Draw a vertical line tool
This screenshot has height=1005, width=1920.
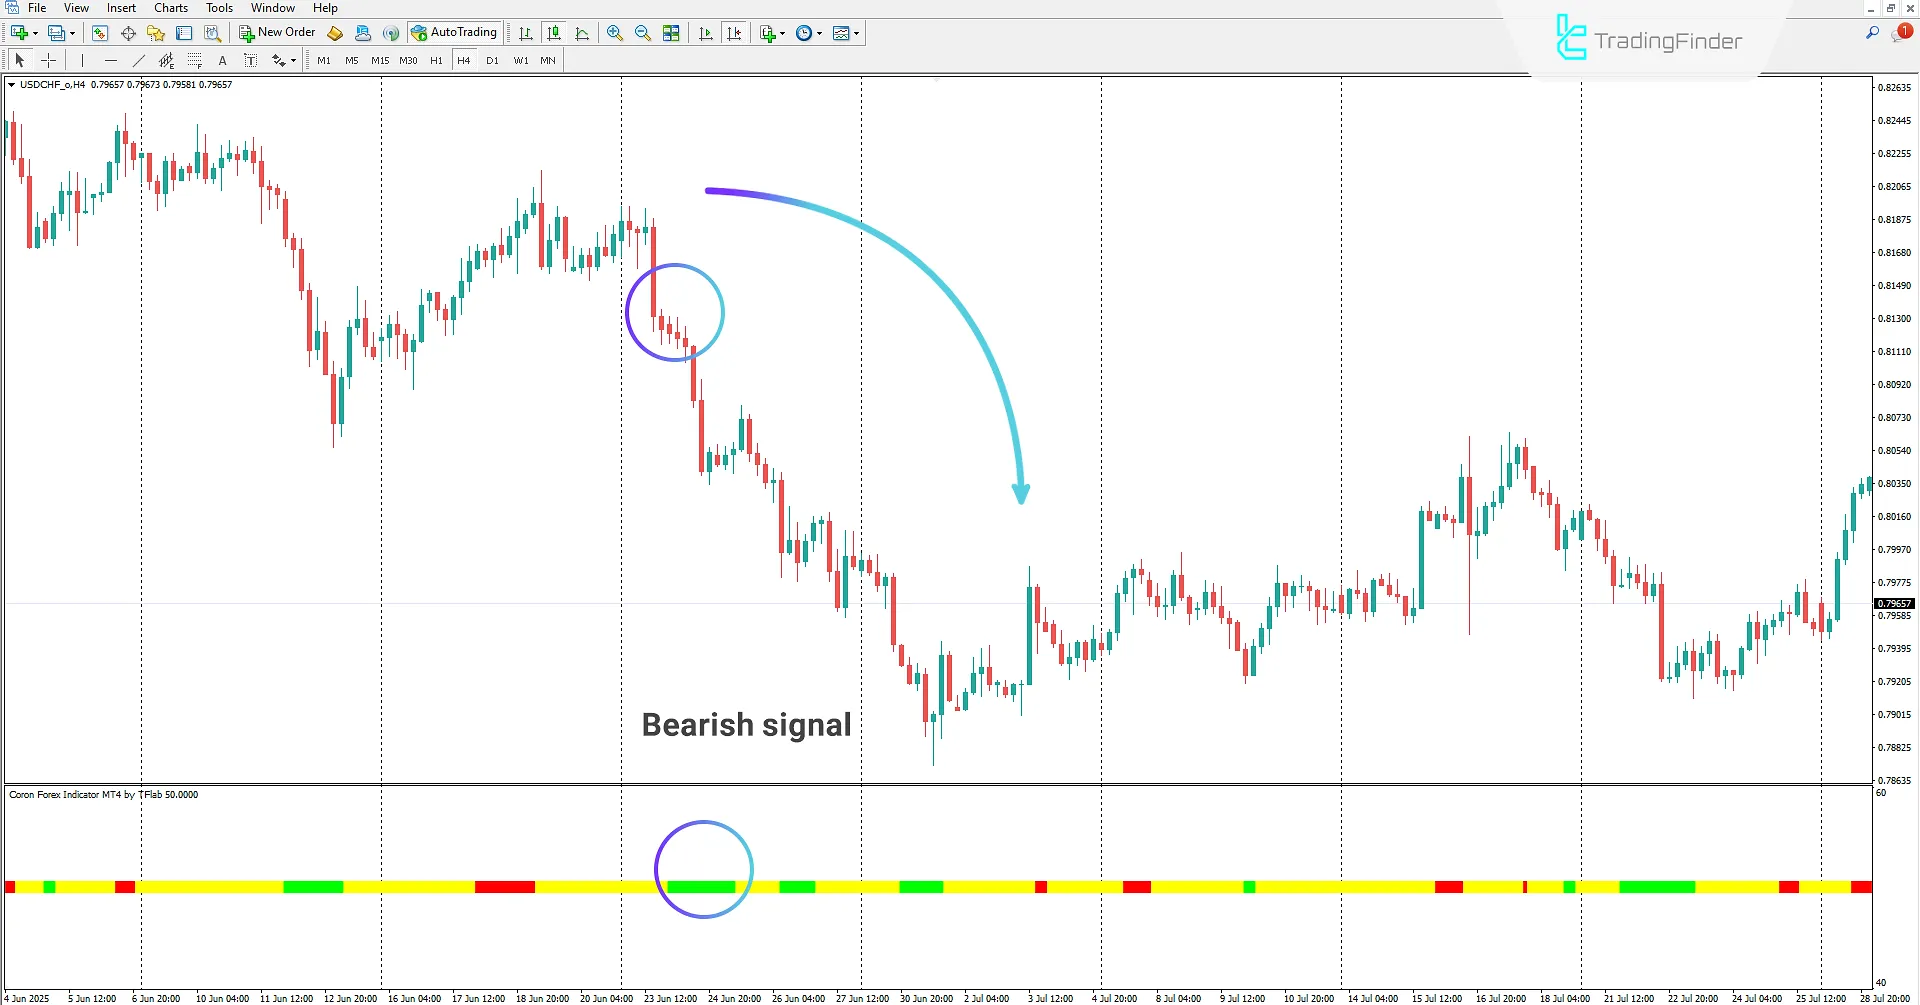coord(82,61)
